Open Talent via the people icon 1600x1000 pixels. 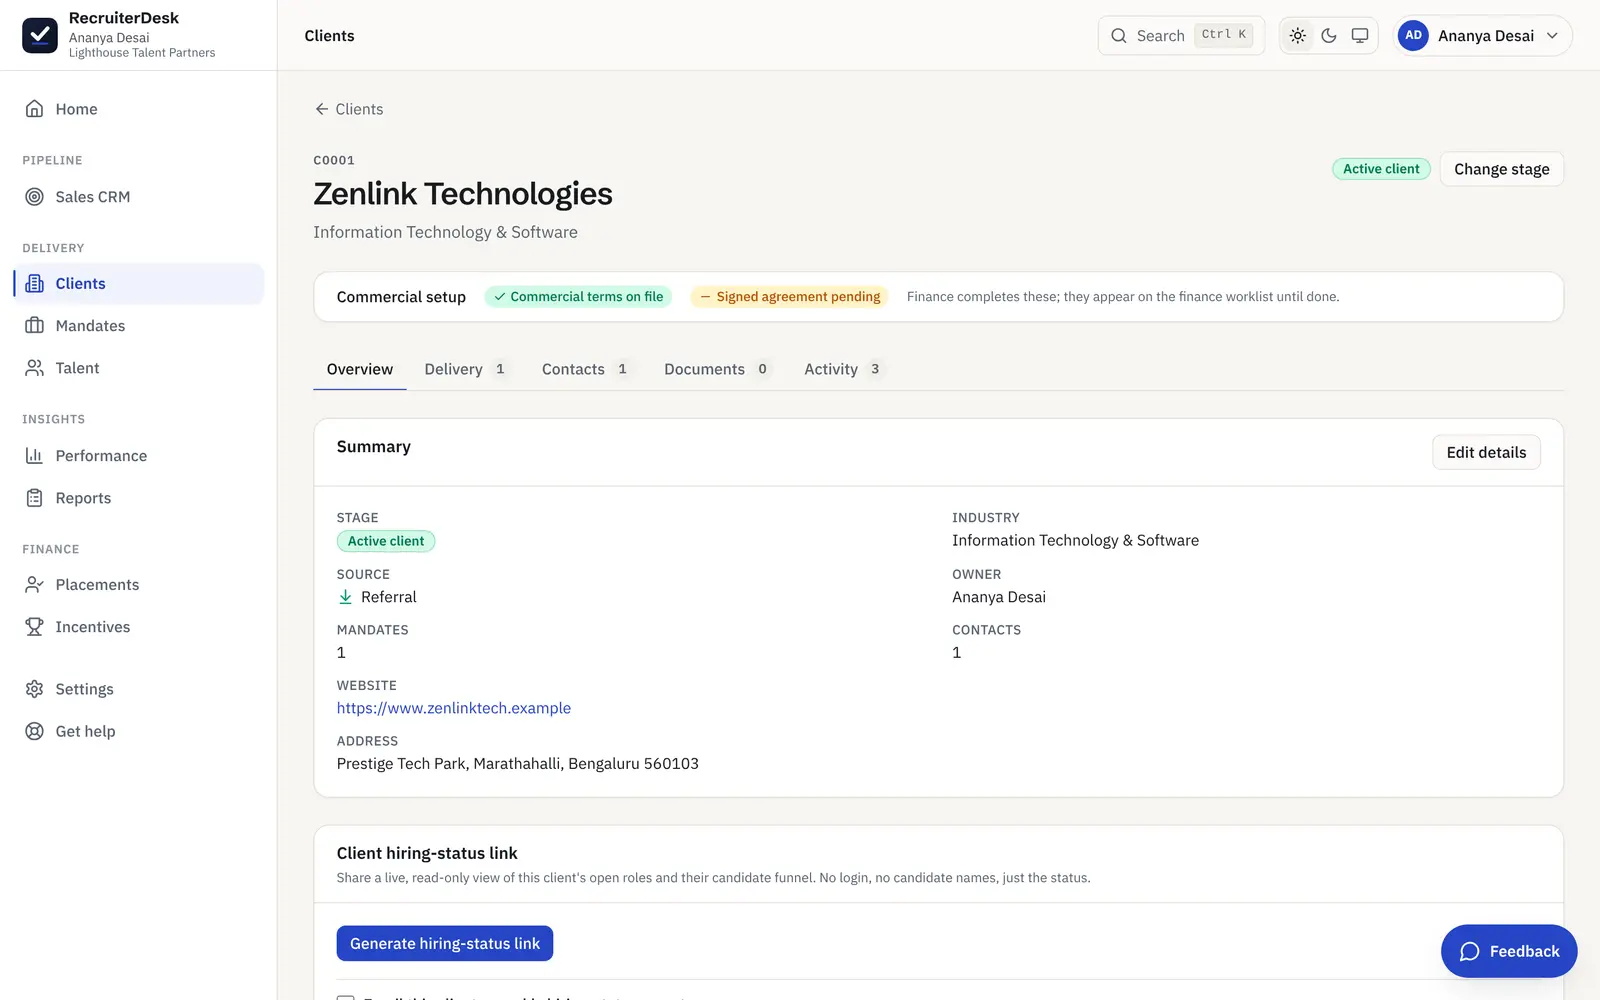point(34,368)
